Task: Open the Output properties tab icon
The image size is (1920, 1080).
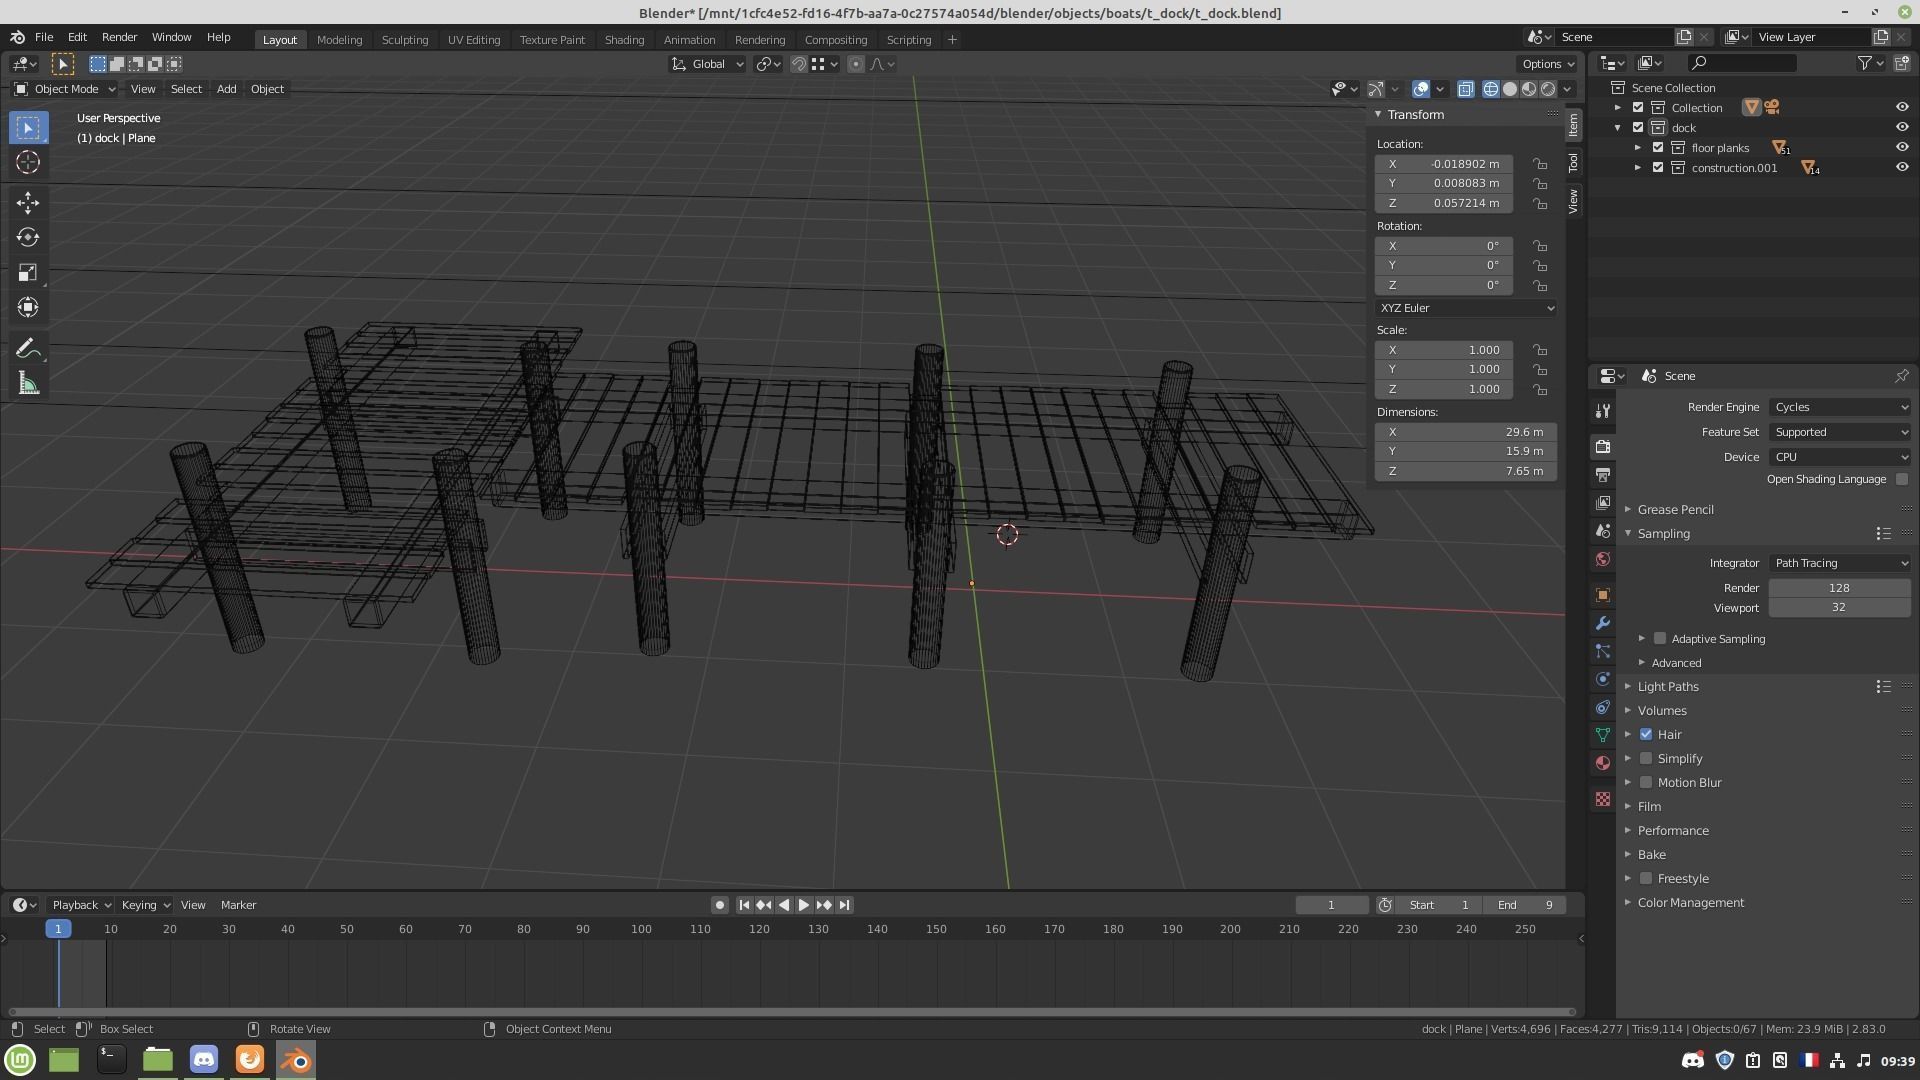Action: [1603, 474]
